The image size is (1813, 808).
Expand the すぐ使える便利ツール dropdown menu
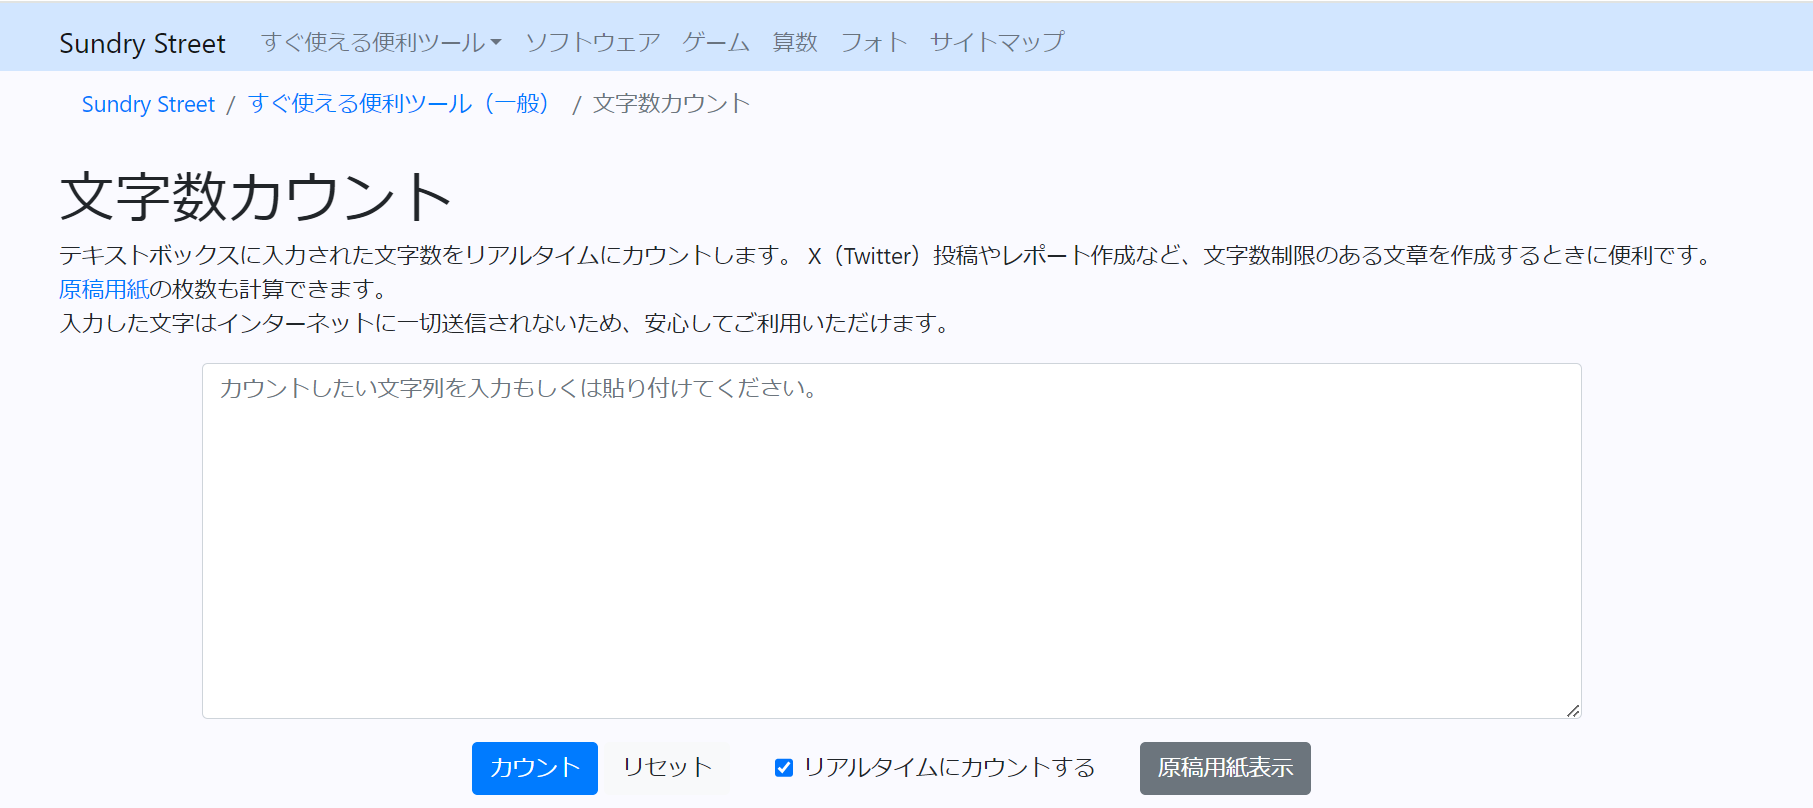coord(381,42)
